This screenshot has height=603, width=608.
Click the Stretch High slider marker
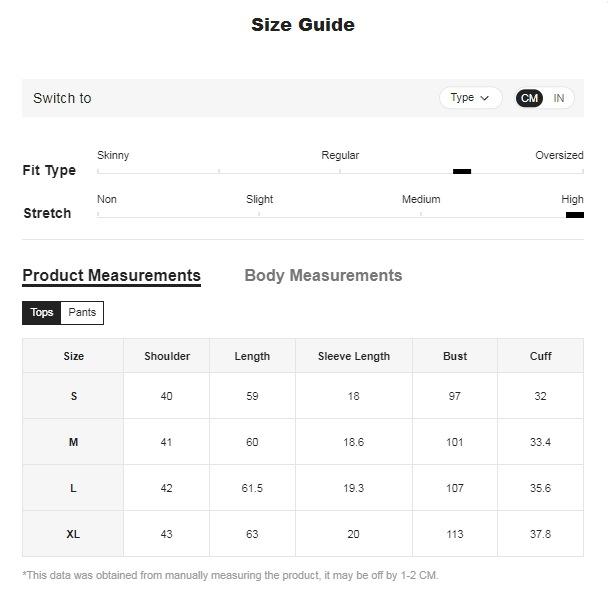[x=574, y=215]
